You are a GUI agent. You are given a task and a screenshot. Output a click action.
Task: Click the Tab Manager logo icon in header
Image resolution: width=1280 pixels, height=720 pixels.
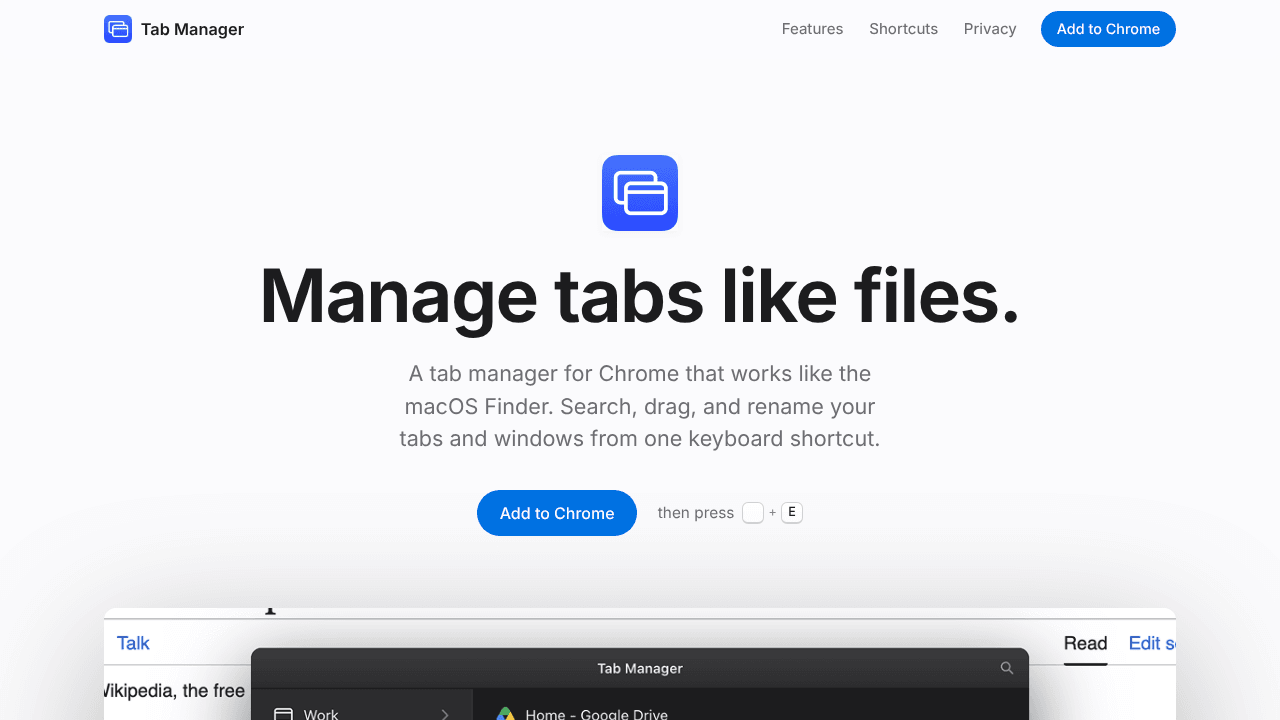point(118,29)
